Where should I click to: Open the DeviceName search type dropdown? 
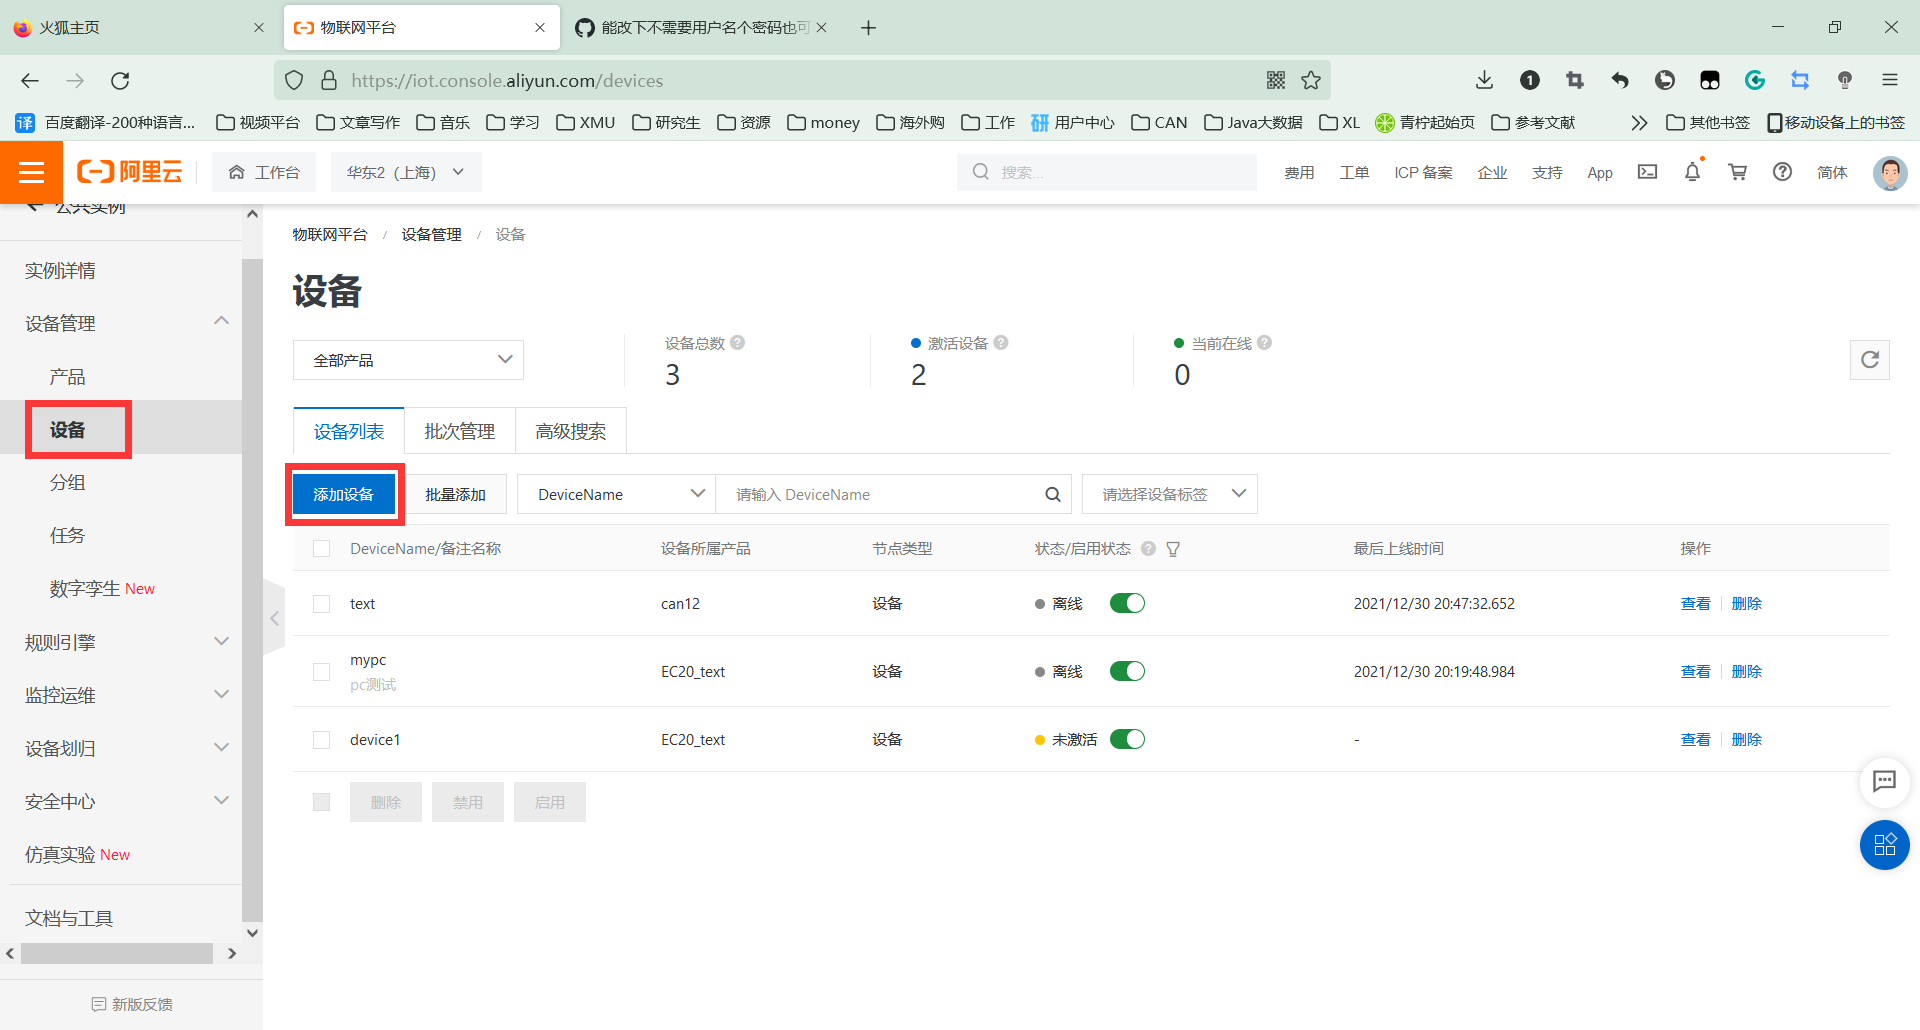pyautogui.click(x=616, y=494)
